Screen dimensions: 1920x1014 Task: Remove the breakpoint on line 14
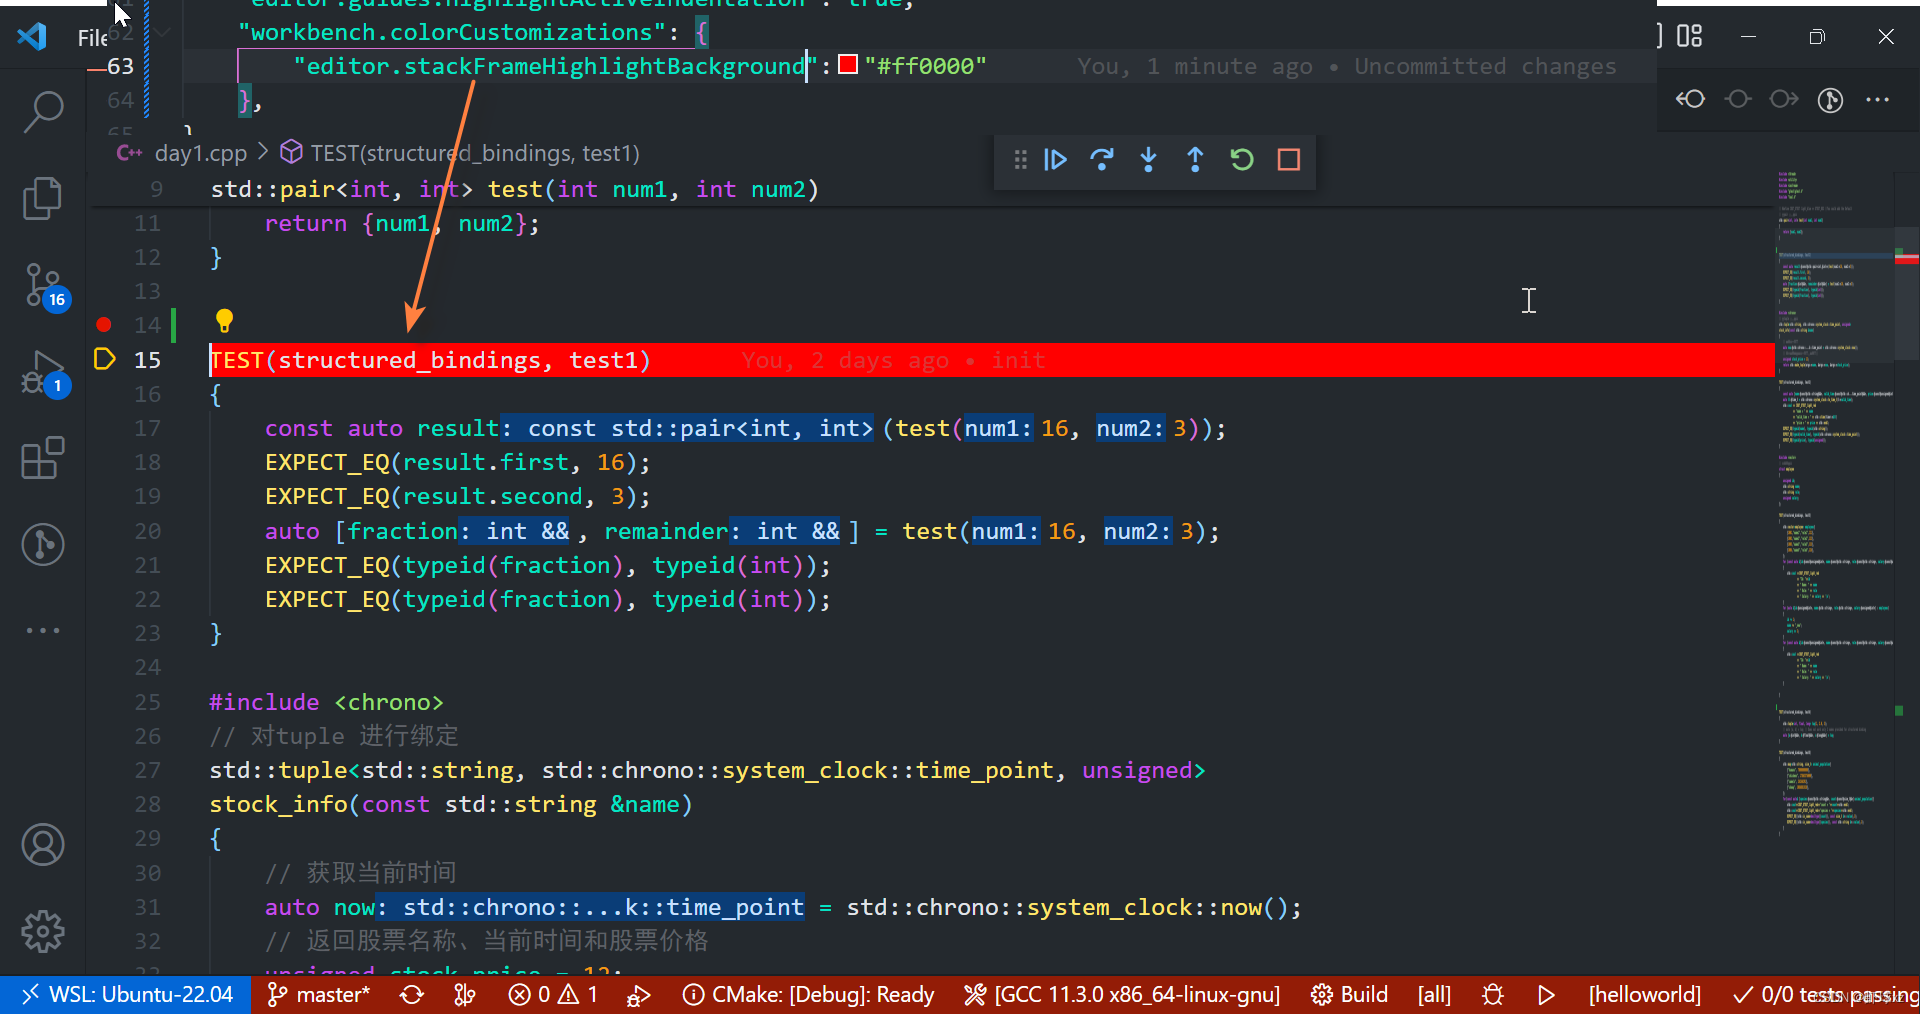coord(104,325)
